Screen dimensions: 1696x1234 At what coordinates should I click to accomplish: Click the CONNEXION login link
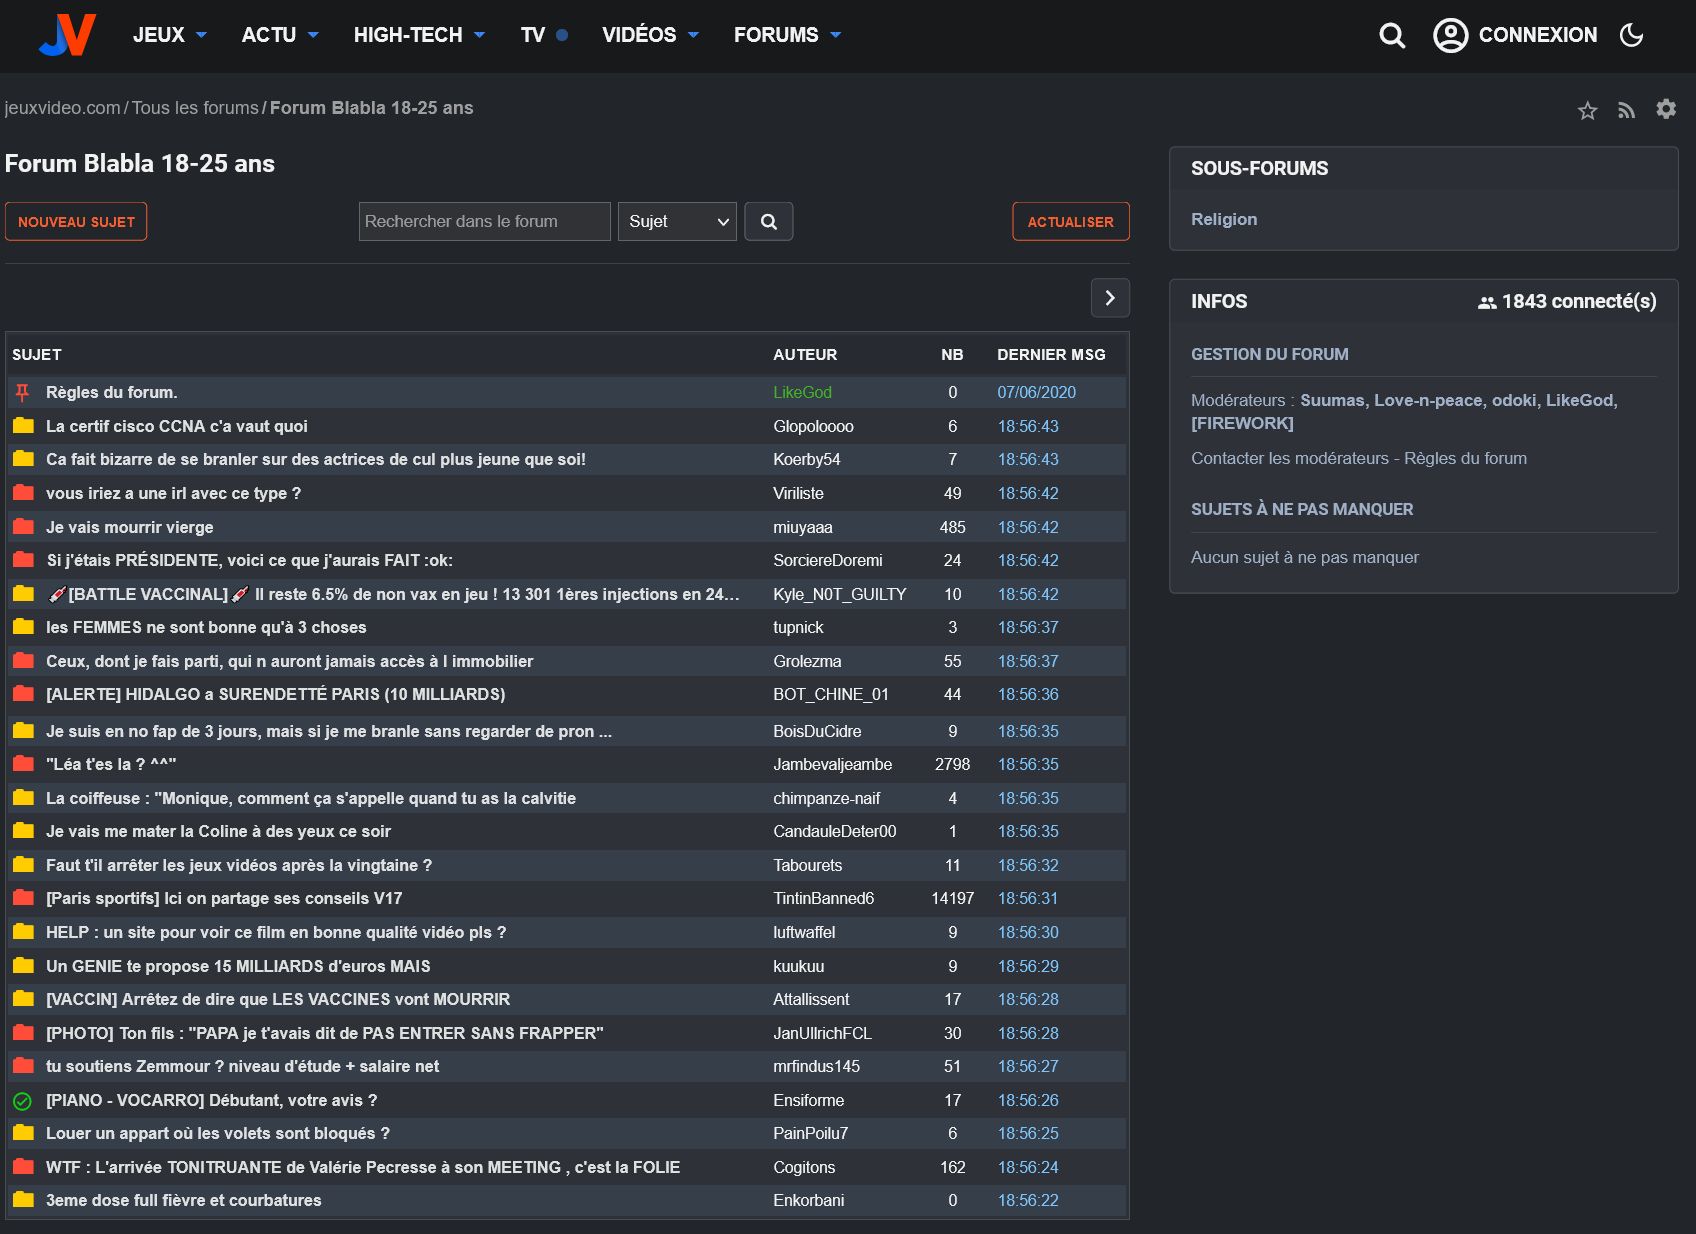1537,35
